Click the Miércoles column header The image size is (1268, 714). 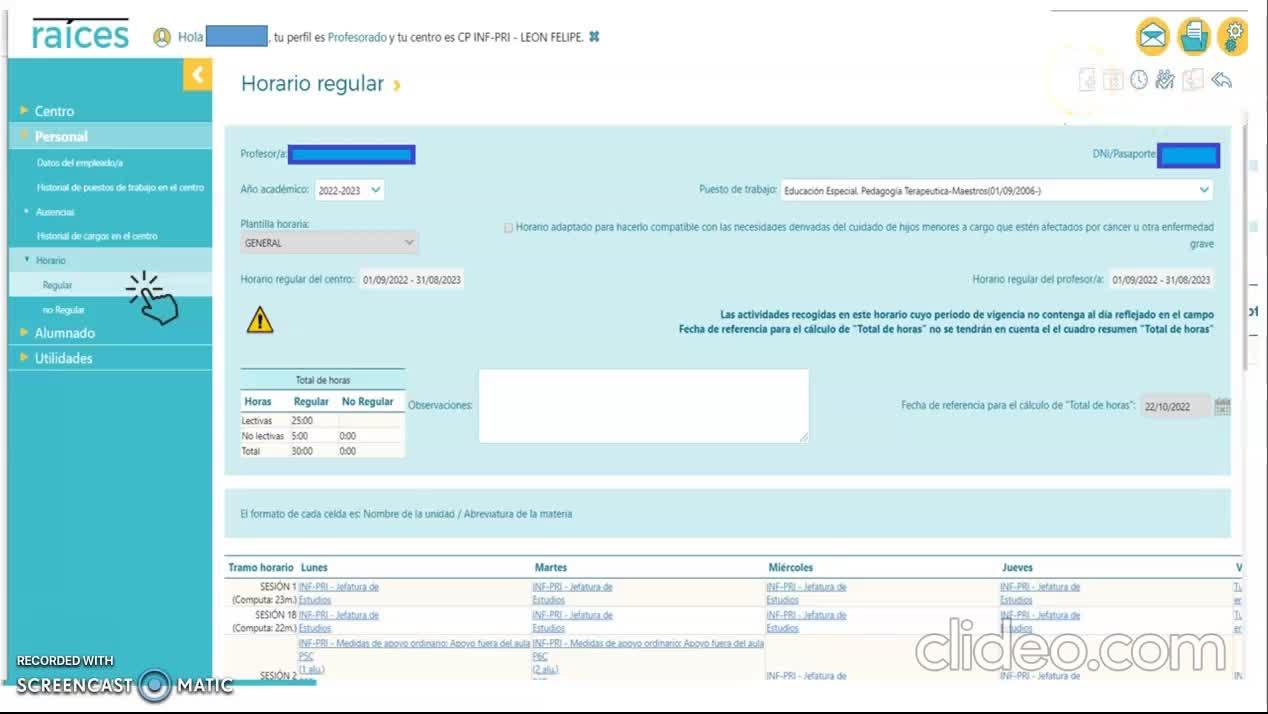(x=790, y=567)
